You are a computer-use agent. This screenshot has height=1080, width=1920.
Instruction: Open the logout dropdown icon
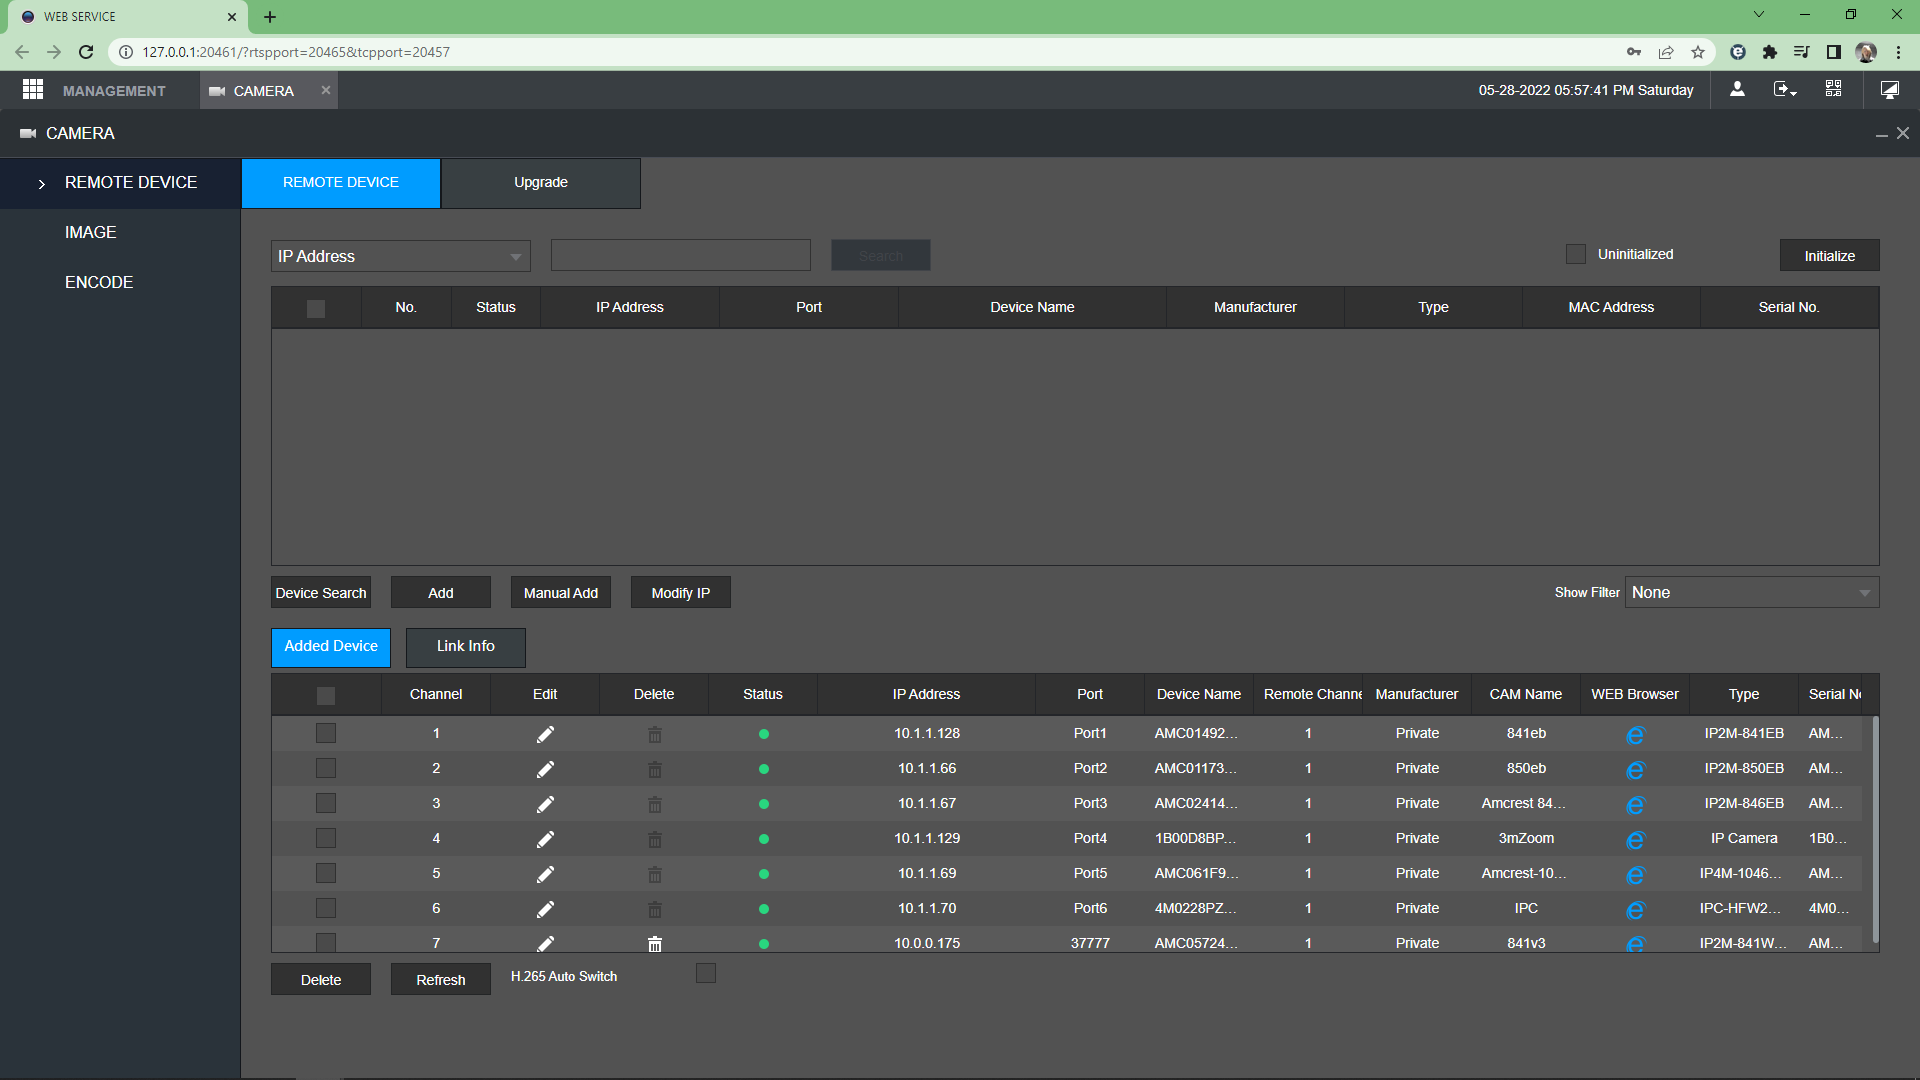[x=1785, y=90]
